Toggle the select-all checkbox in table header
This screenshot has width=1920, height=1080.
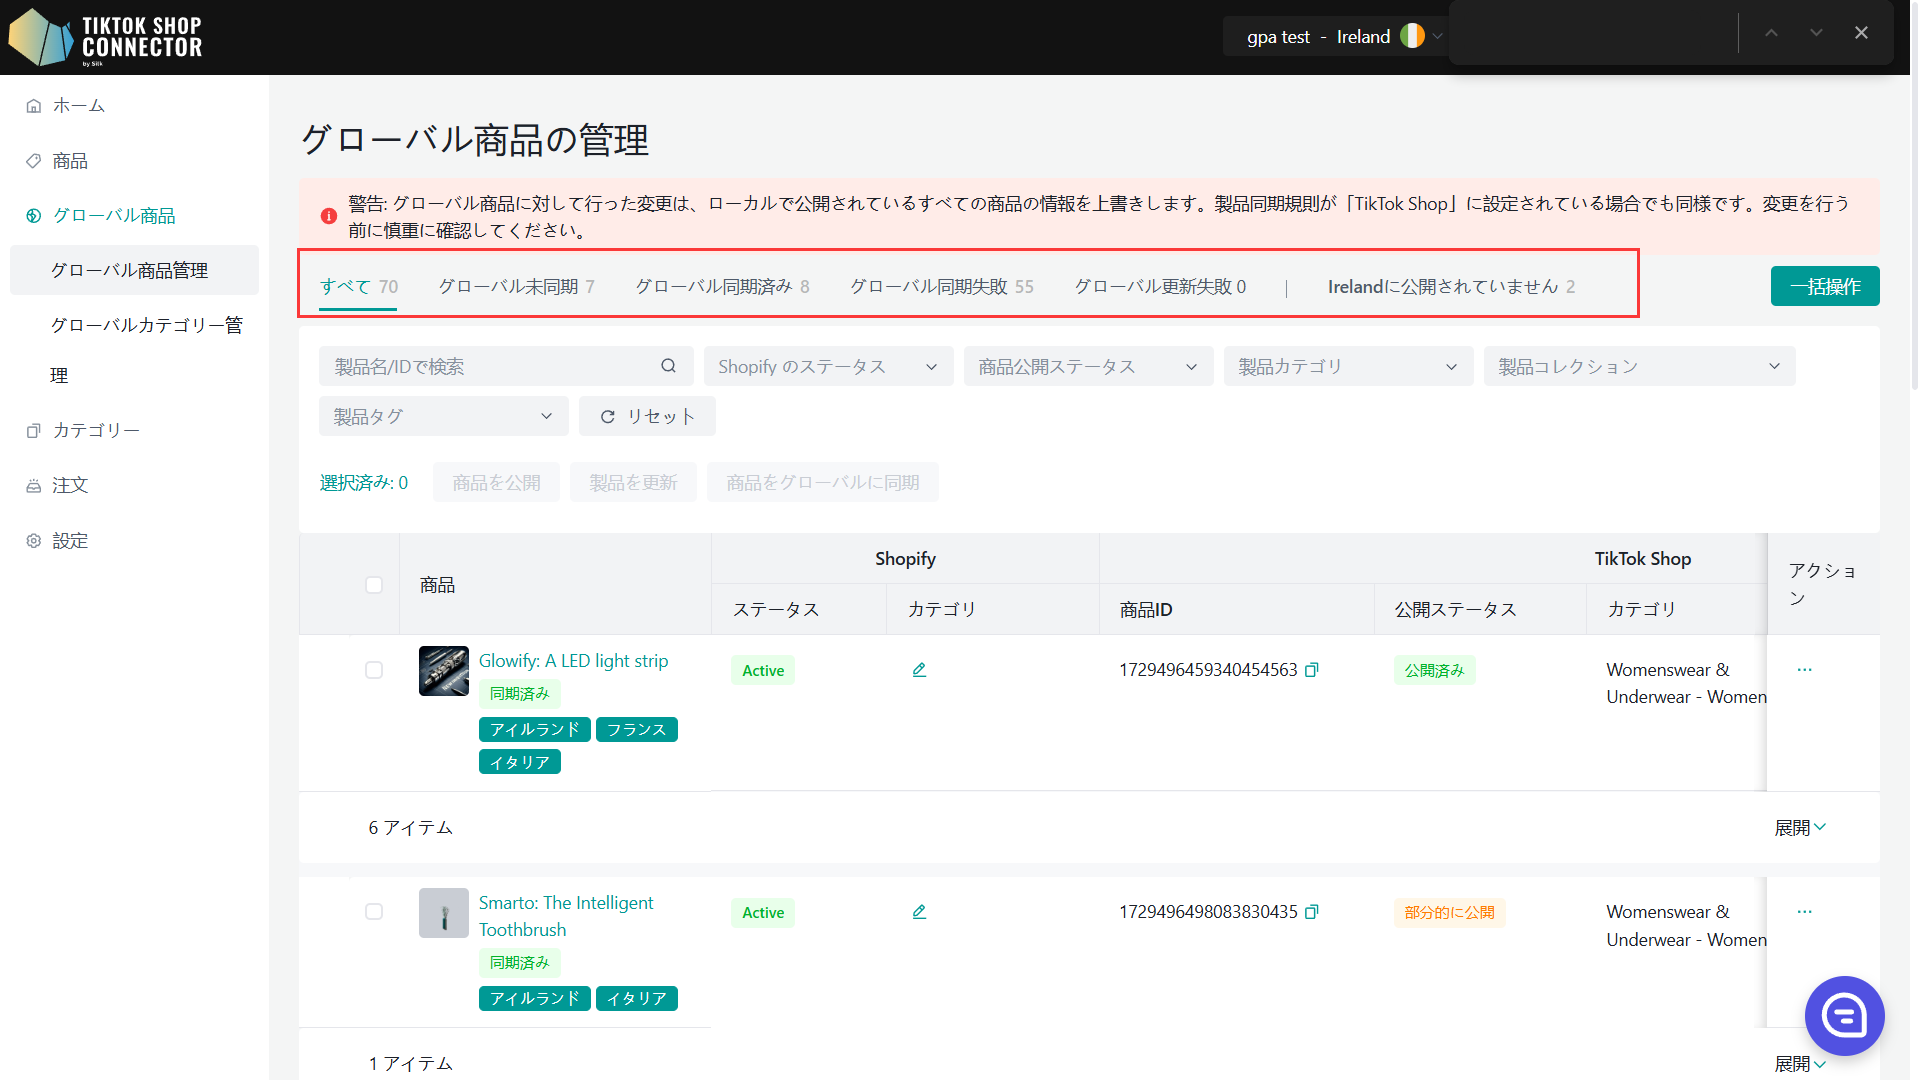tap(374, 585)
